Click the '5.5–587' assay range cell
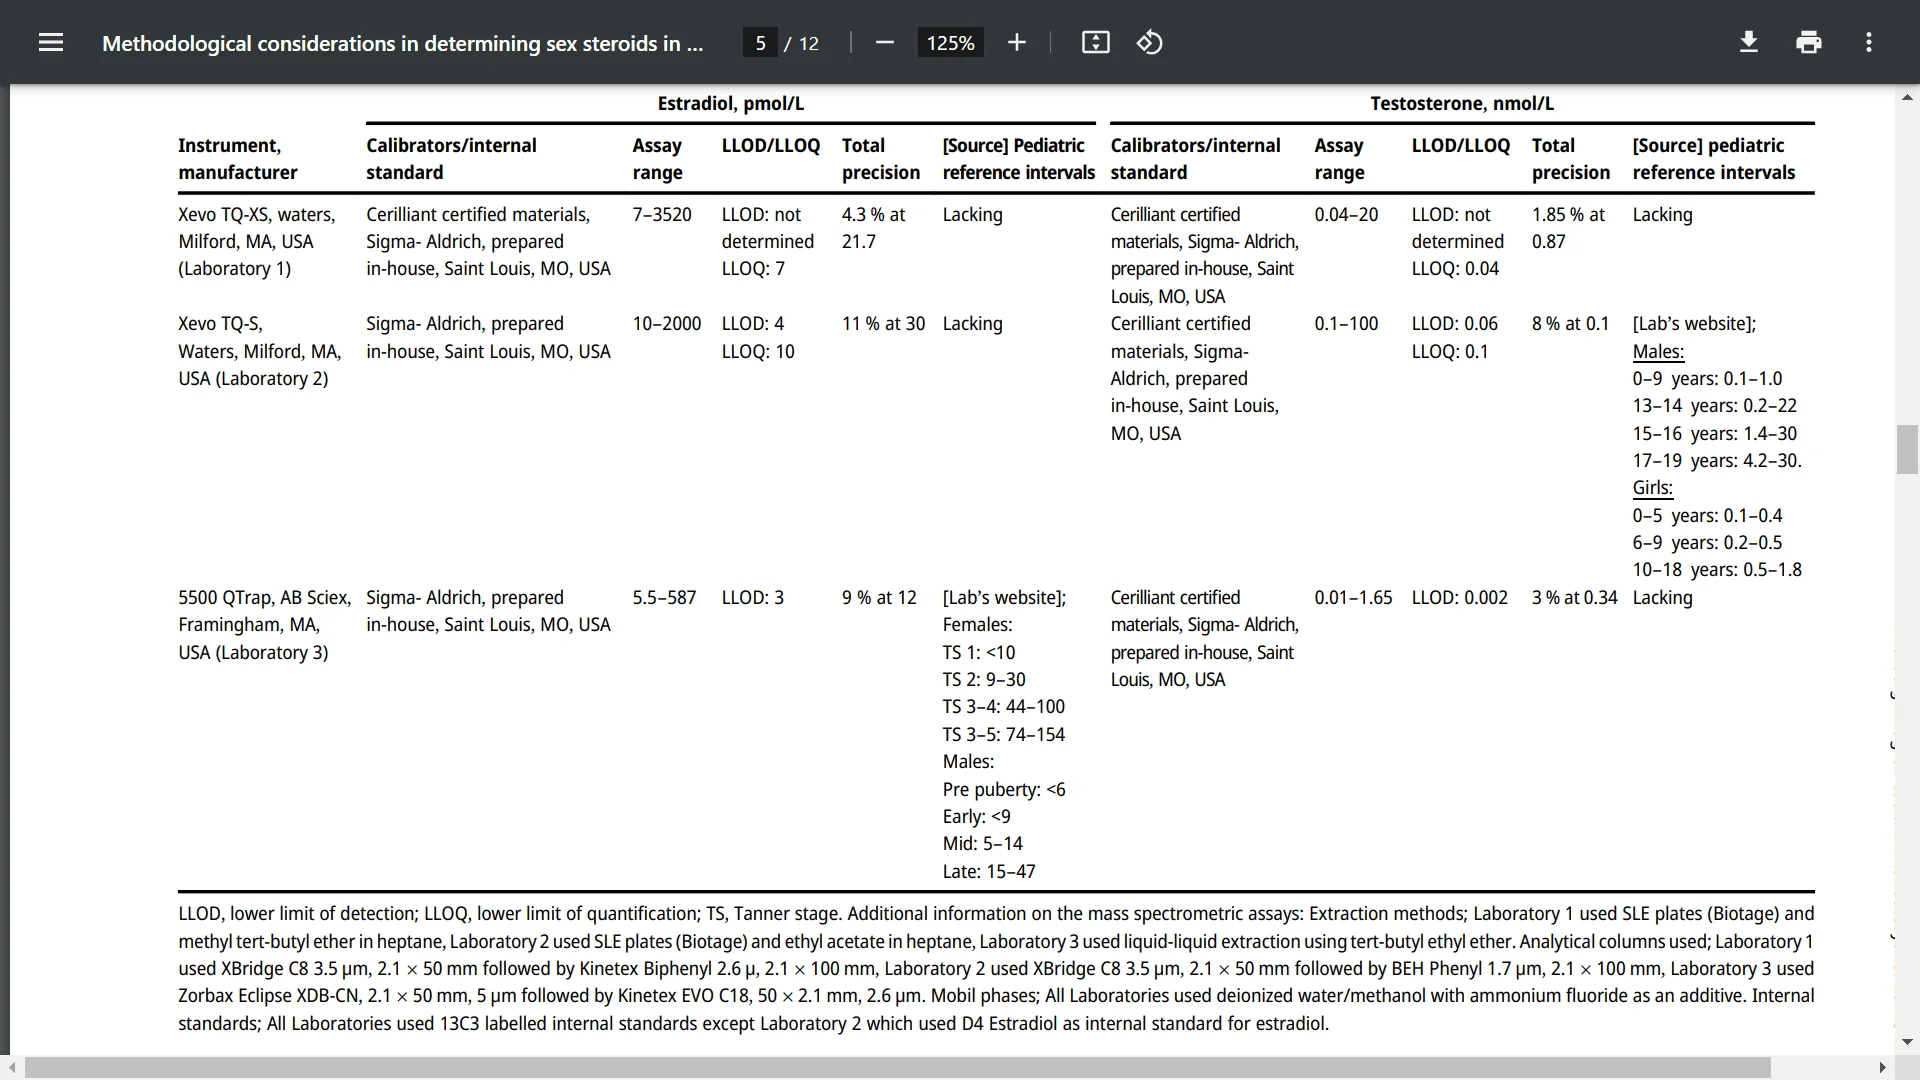 point(664,597)
